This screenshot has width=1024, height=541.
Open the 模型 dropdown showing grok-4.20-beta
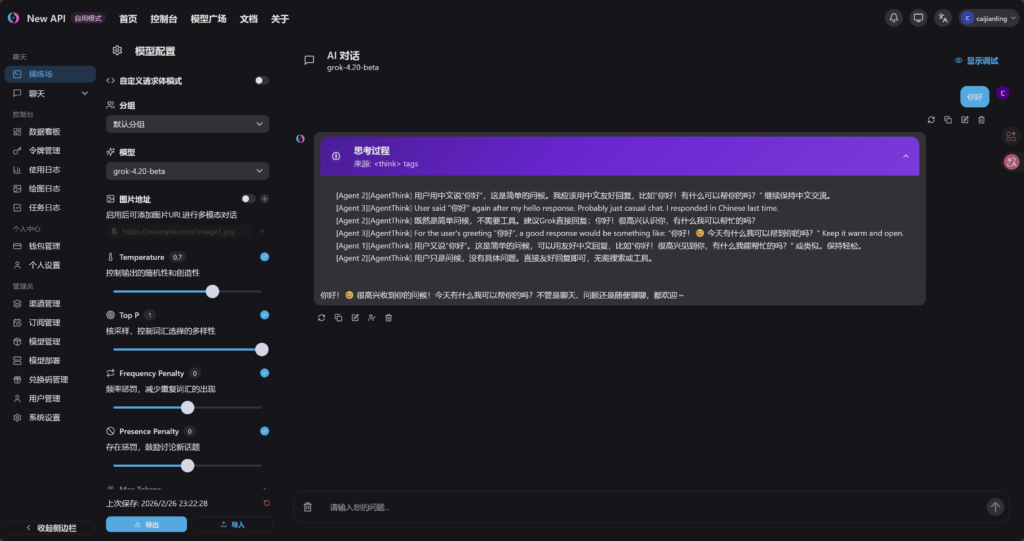click(x=187, y=171)
